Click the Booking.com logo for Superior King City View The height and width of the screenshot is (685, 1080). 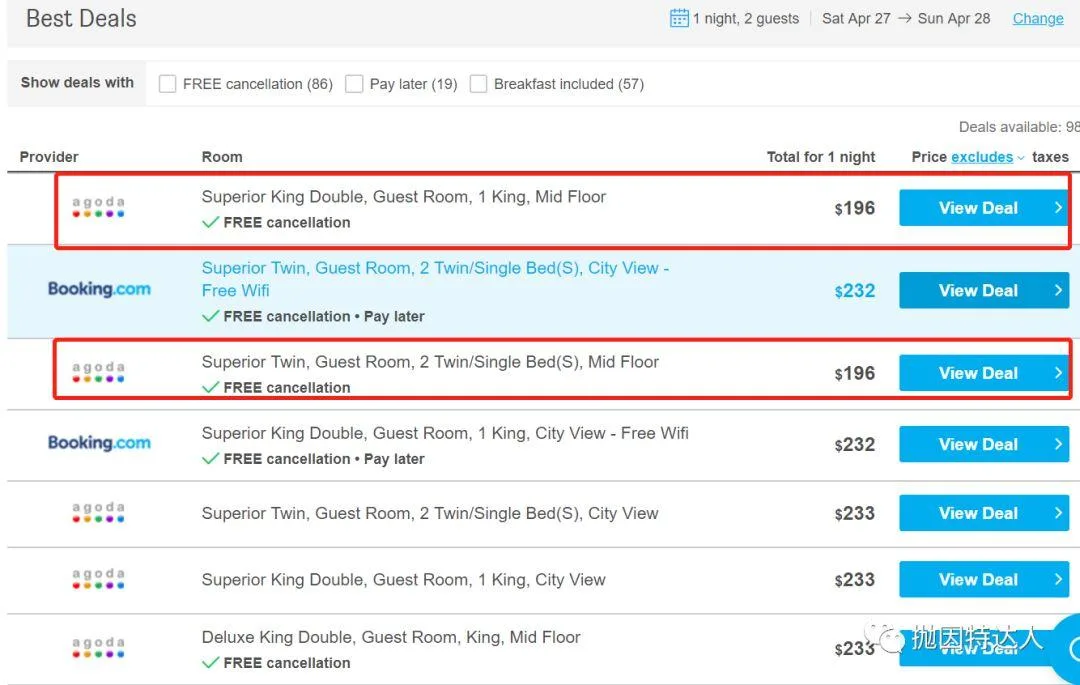[99, 443]
